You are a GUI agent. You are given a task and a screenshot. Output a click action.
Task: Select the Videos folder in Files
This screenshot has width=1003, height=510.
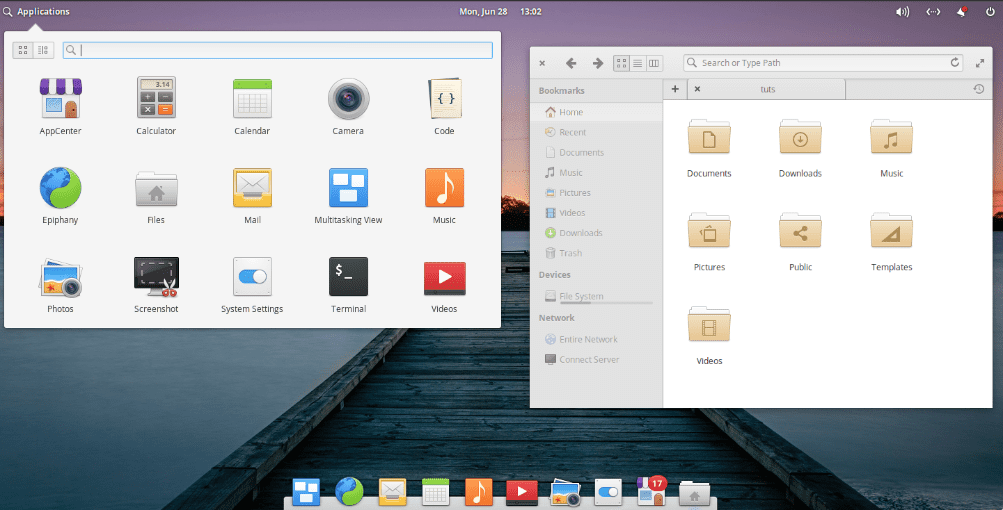(x=709, y=335)
